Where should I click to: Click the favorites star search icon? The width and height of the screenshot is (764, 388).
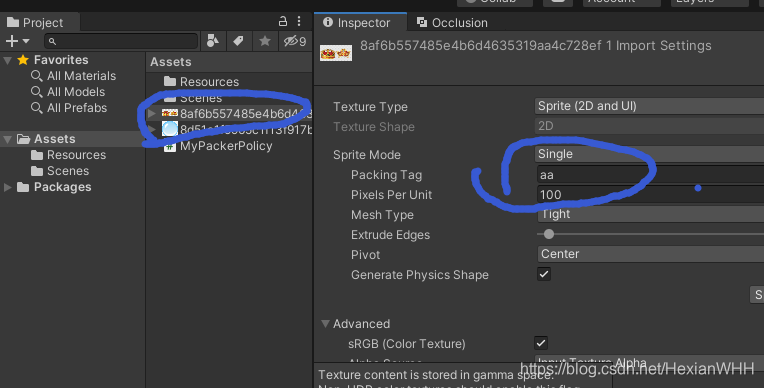pyautogui.click(x=265, y=41)
